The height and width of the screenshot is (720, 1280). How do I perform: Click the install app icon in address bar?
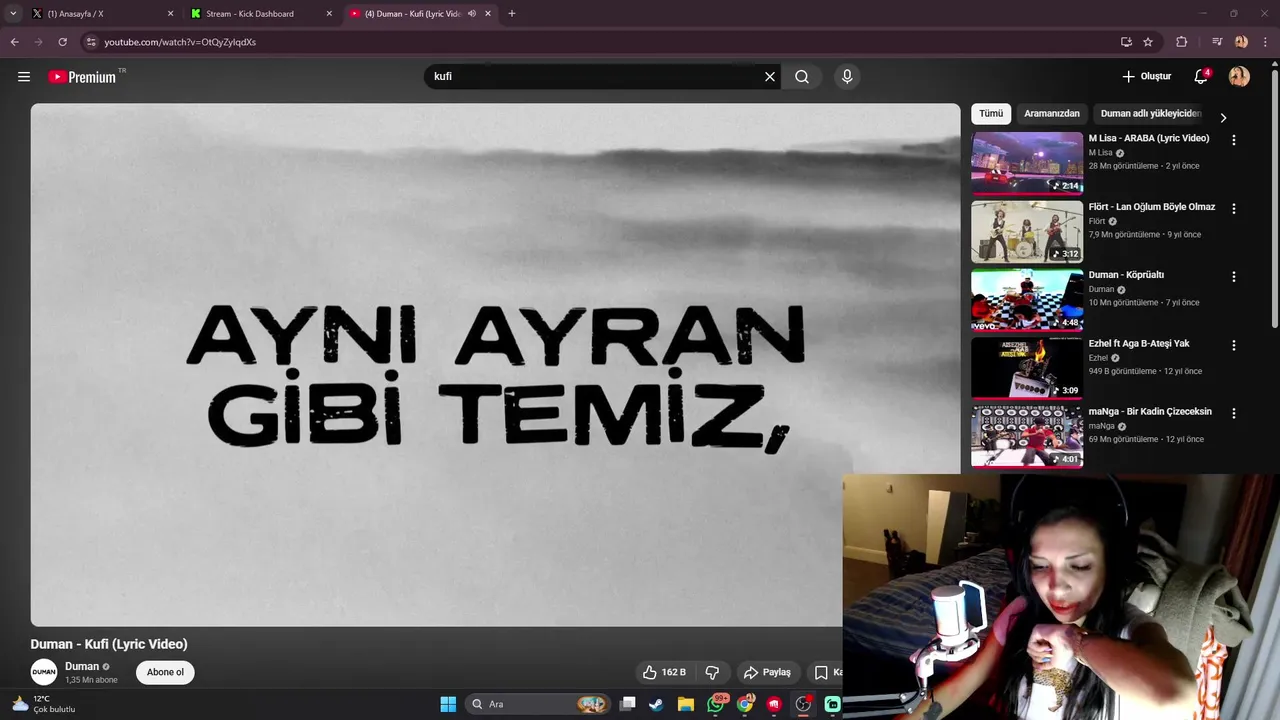[1126, 42]
